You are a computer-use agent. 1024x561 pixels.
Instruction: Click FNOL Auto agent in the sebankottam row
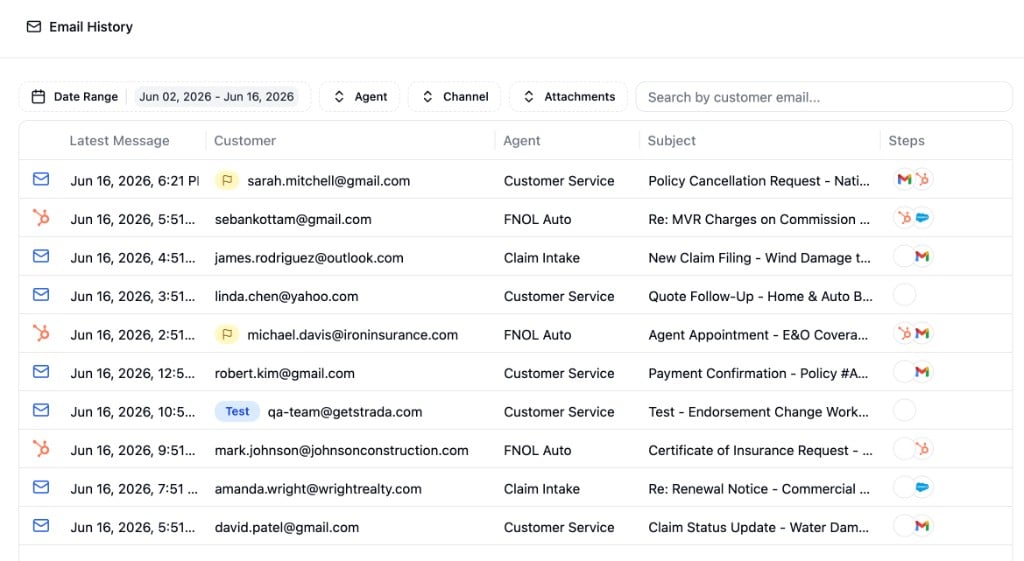537,219
